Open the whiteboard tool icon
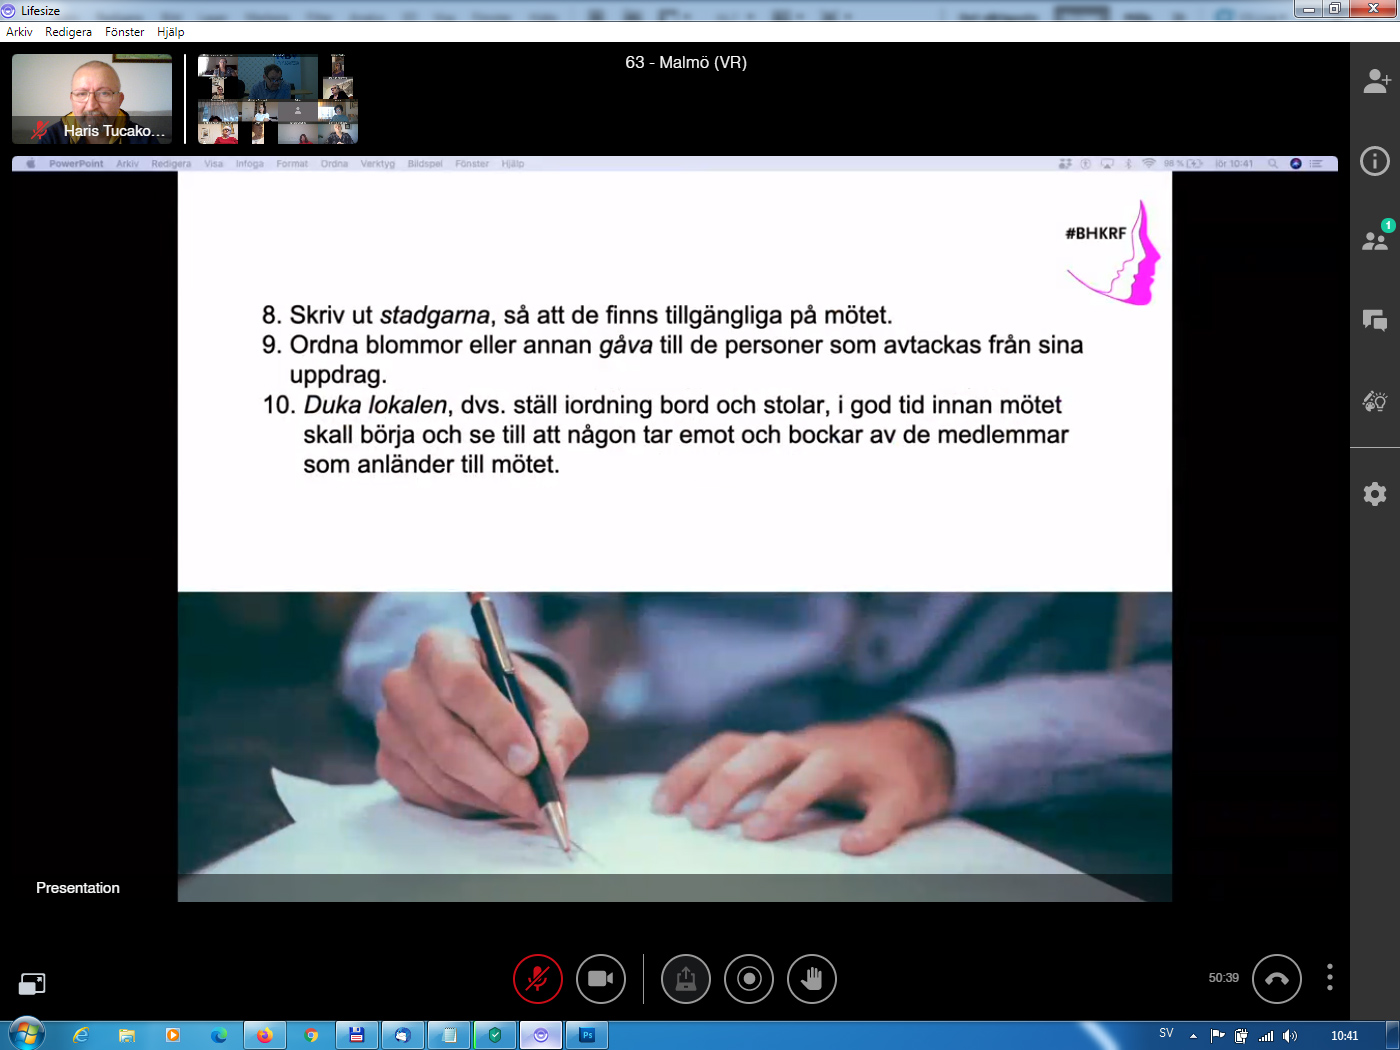Image resolution: width=1400 pixels, height=1050 pixels. pyautogui.click(x=1375, y=401)
